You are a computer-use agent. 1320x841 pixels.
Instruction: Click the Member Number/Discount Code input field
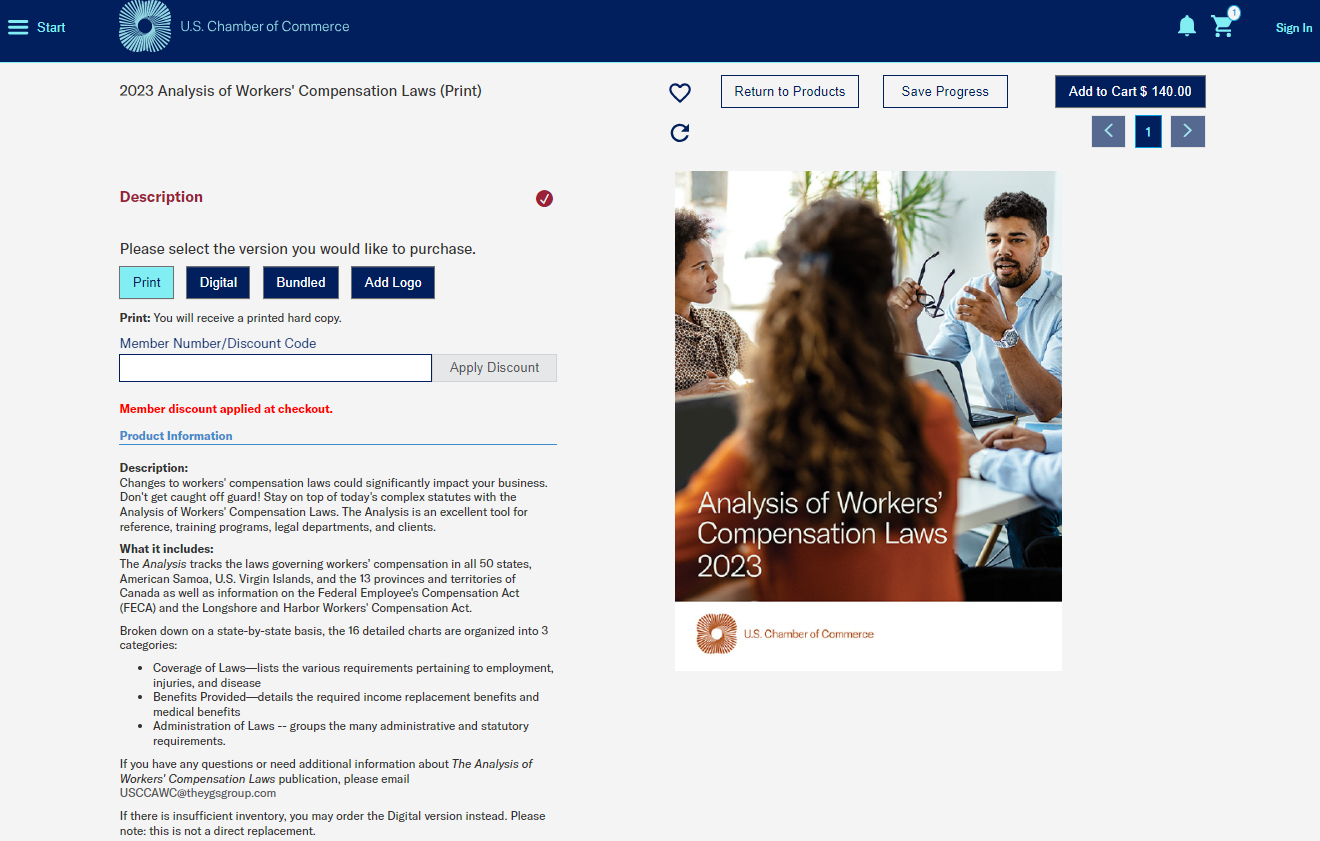(275, 368)
